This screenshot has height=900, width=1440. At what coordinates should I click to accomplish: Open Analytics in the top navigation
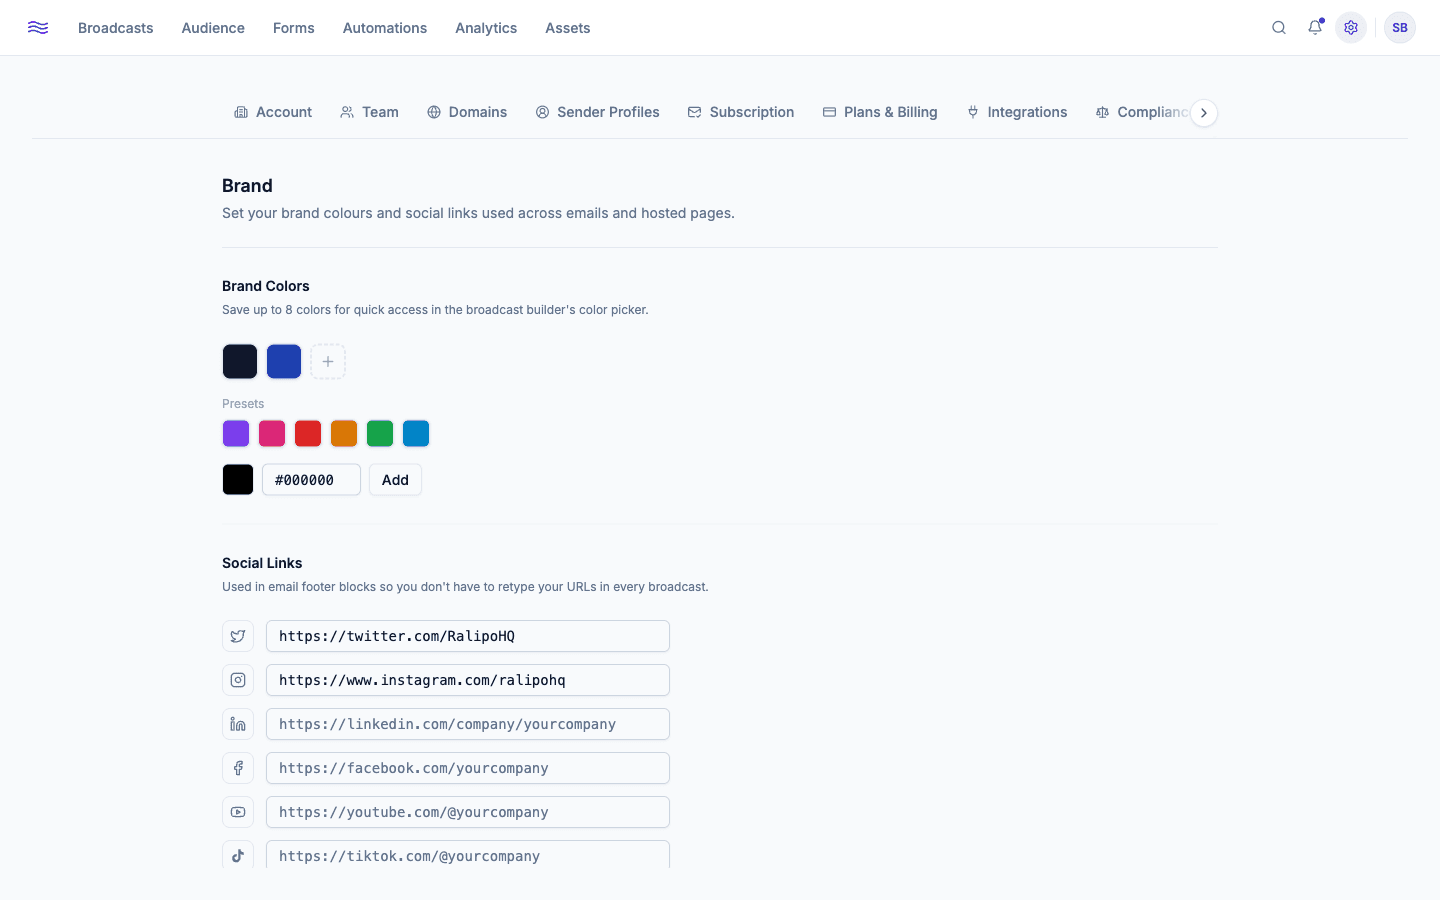pos(486,28)
